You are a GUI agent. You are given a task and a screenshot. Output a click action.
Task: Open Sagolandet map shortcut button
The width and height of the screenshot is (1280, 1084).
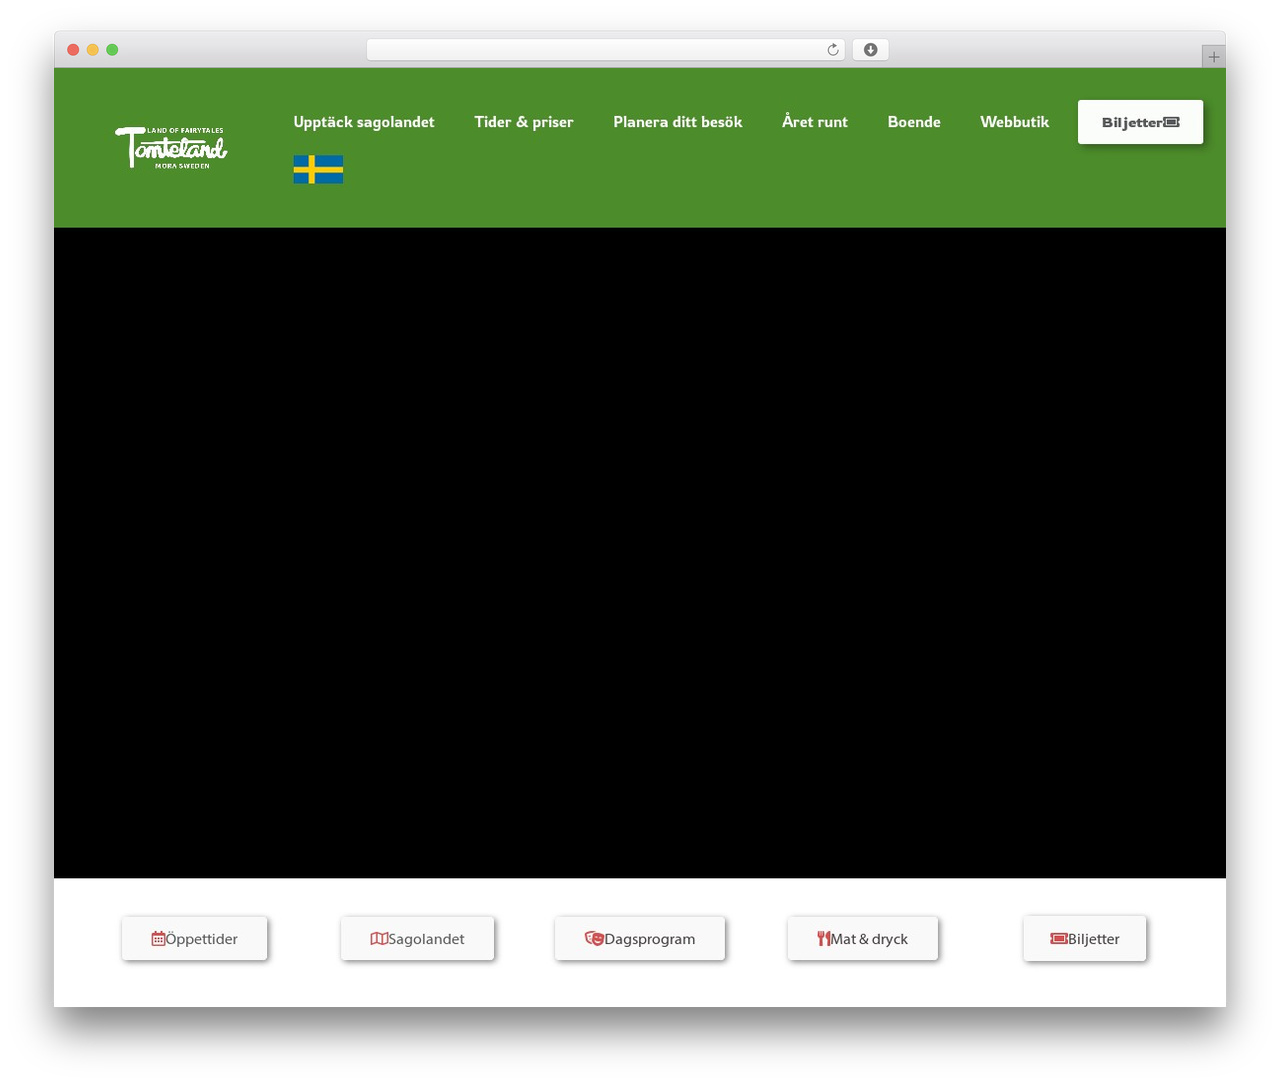[417, 938]
